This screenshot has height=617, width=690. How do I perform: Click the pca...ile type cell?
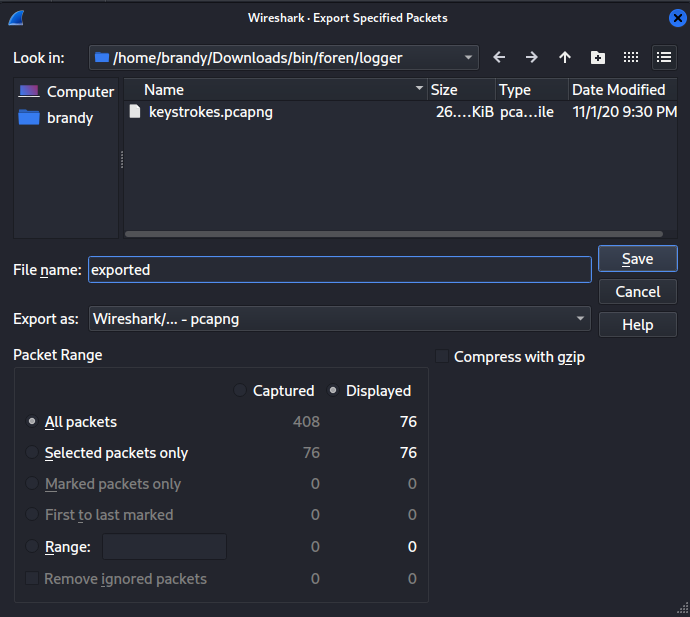click(x=527, y=112)
